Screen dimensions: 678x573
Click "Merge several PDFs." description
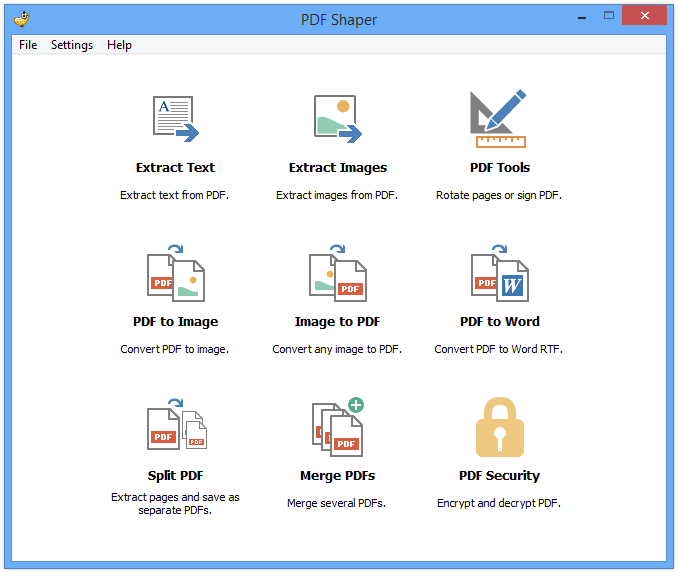pyautogui.click(x=336, y=503)
